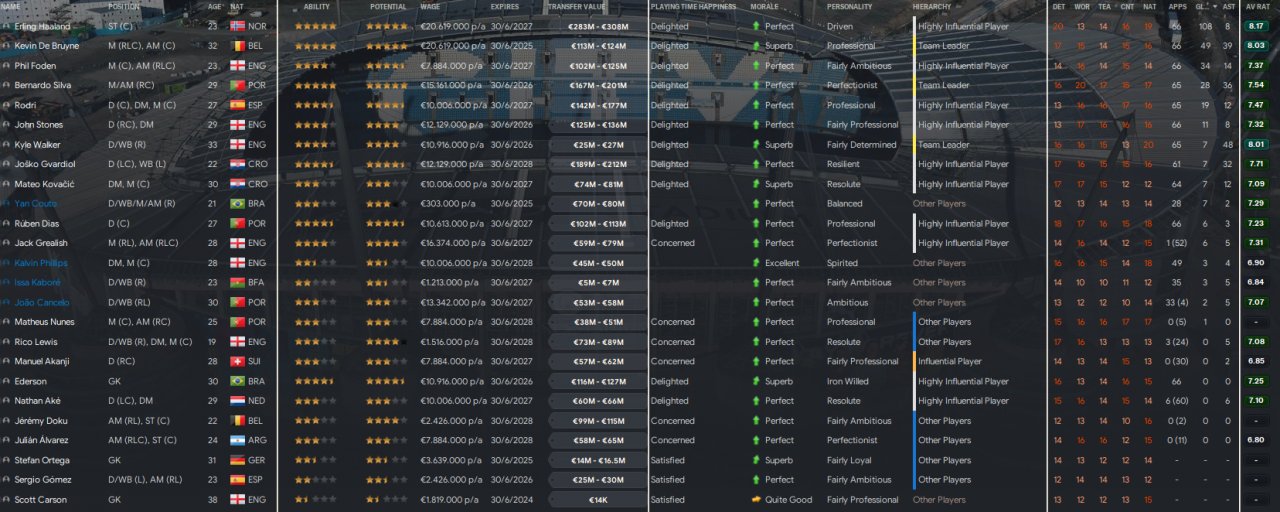Click the Switzerland flag in Manuel Akanji's row
Image resolution: width=1280 pixels, height=512 pixels.
click(237, 361)
